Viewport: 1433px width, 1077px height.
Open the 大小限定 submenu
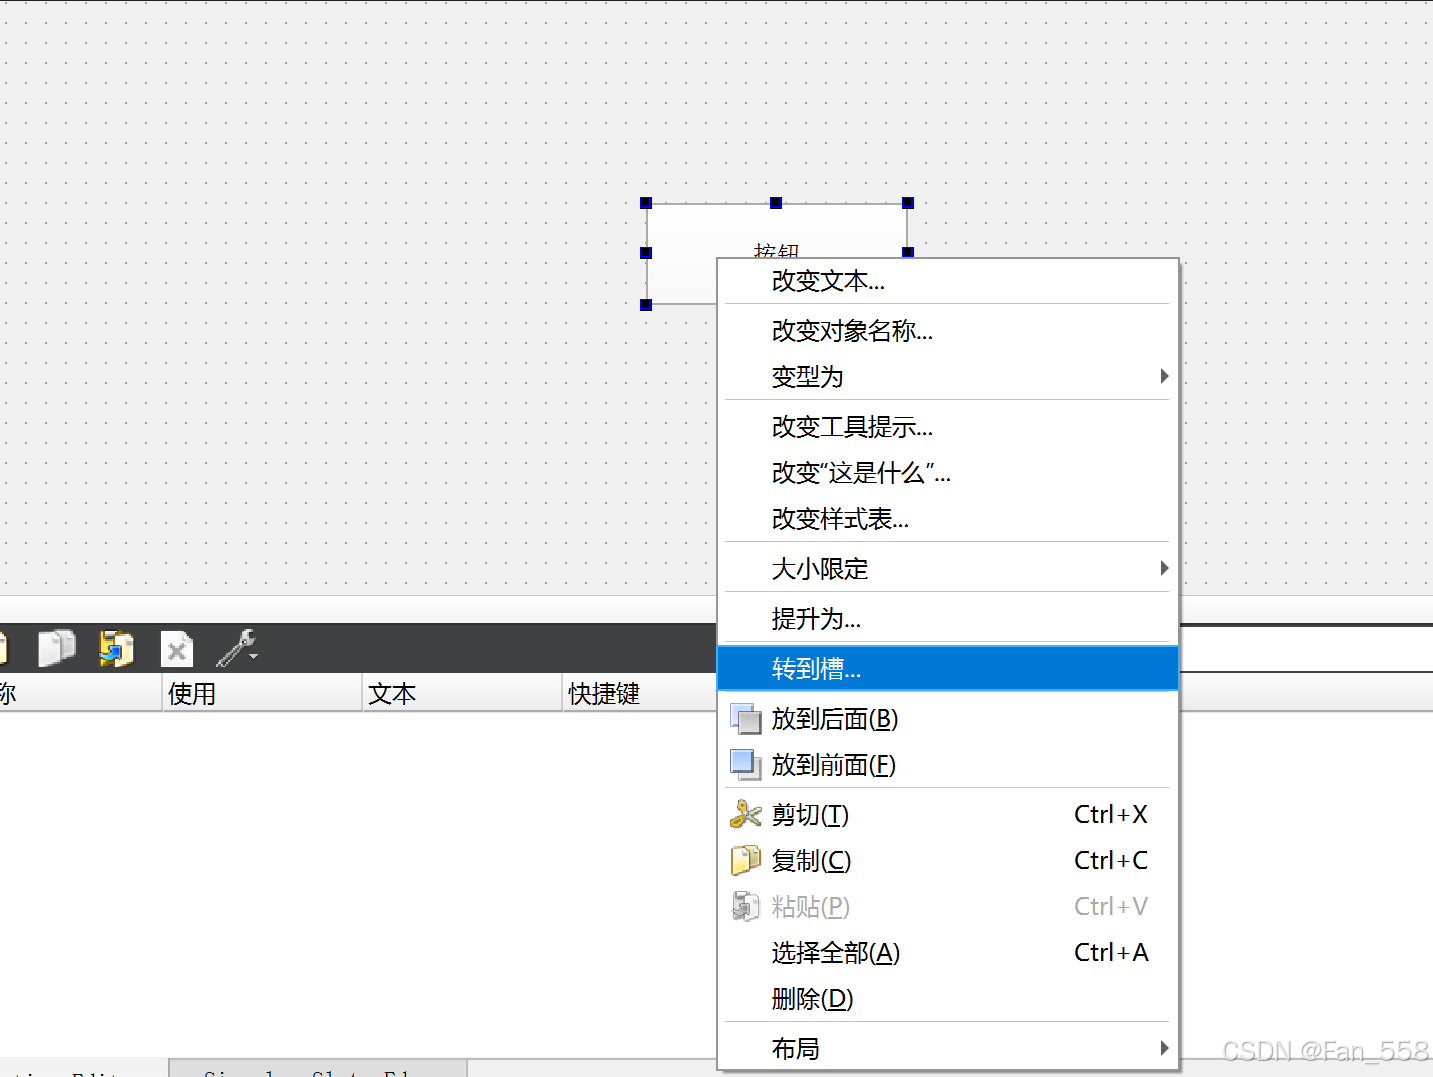point(948,569)
